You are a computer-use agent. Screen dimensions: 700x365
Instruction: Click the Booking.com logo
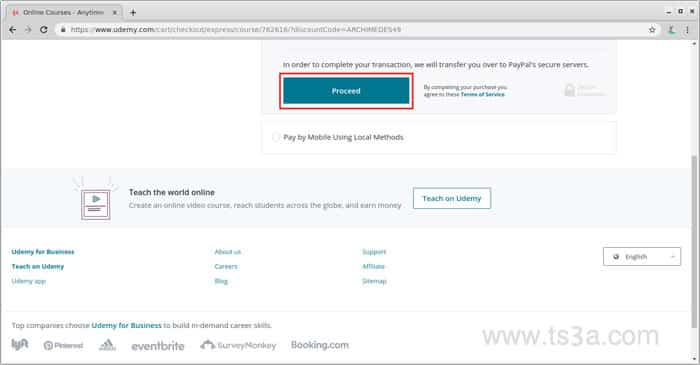pos(320,344)
